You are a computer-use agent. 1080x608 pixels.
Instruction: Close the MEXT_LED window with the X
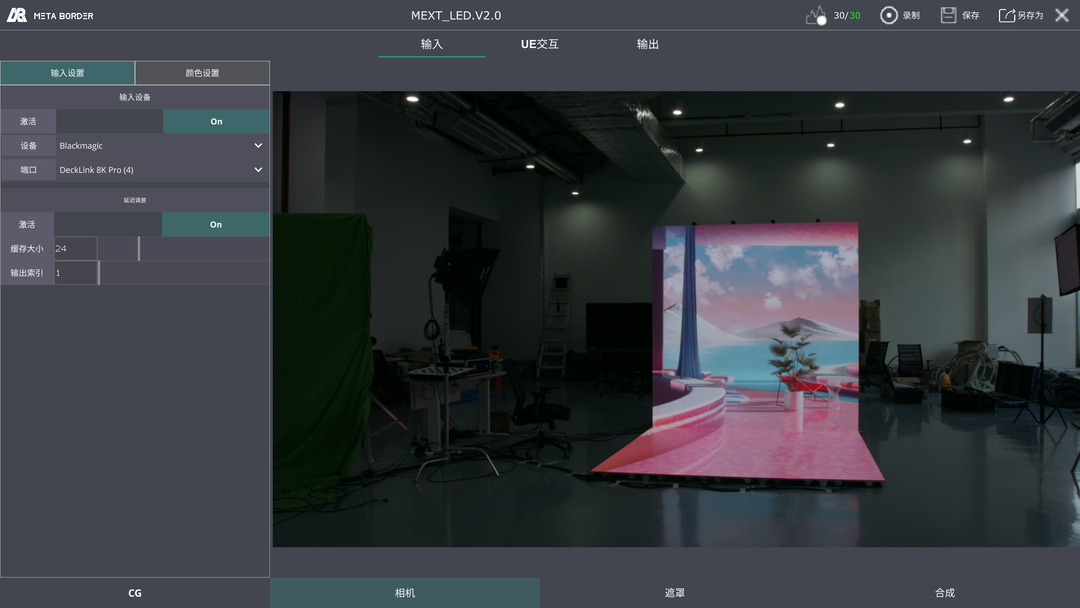click(1062, 15)
